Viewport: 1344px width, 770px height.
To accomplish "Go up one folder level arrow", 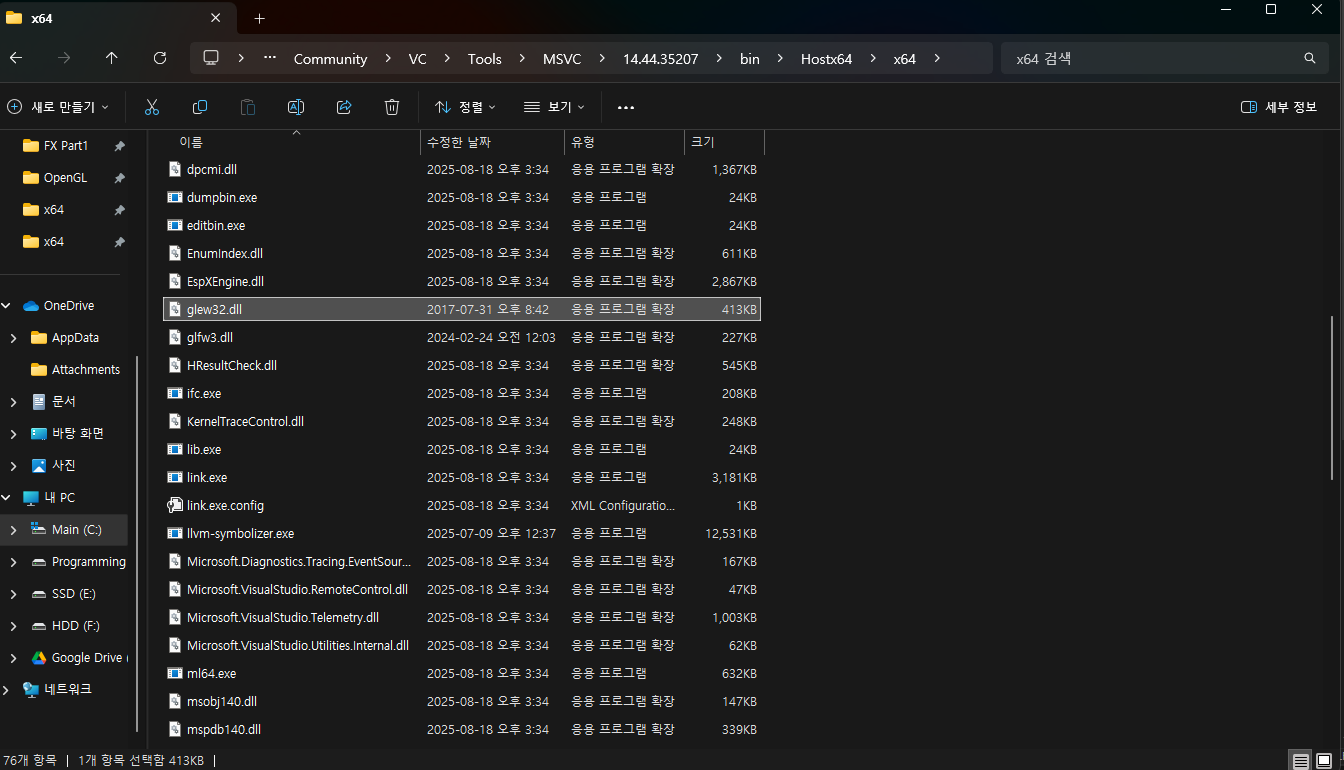I will click(112, 58).
